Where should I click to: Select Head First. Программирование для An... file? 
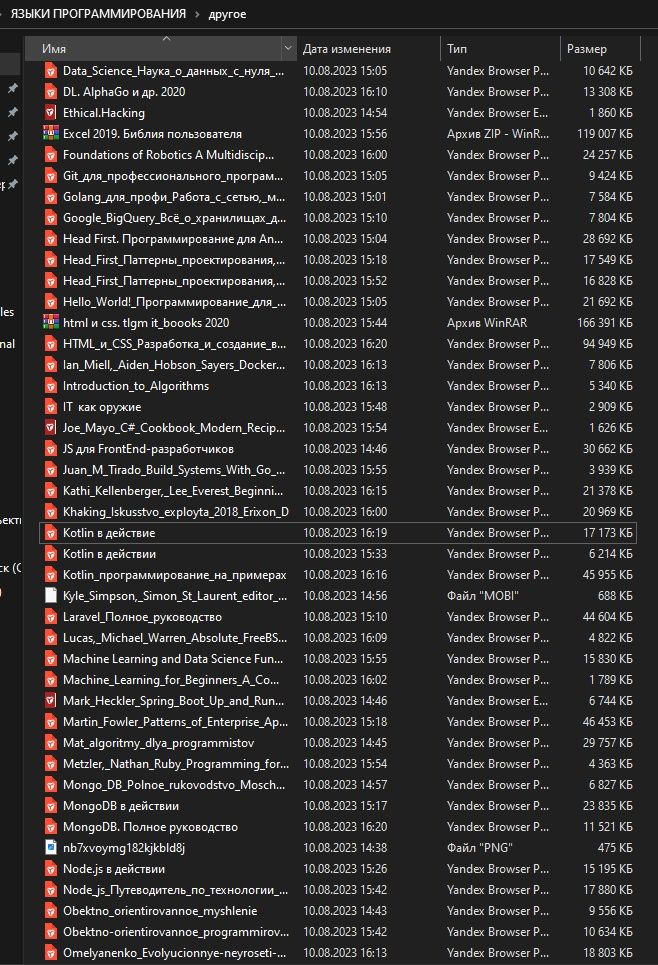coord(173,239)
